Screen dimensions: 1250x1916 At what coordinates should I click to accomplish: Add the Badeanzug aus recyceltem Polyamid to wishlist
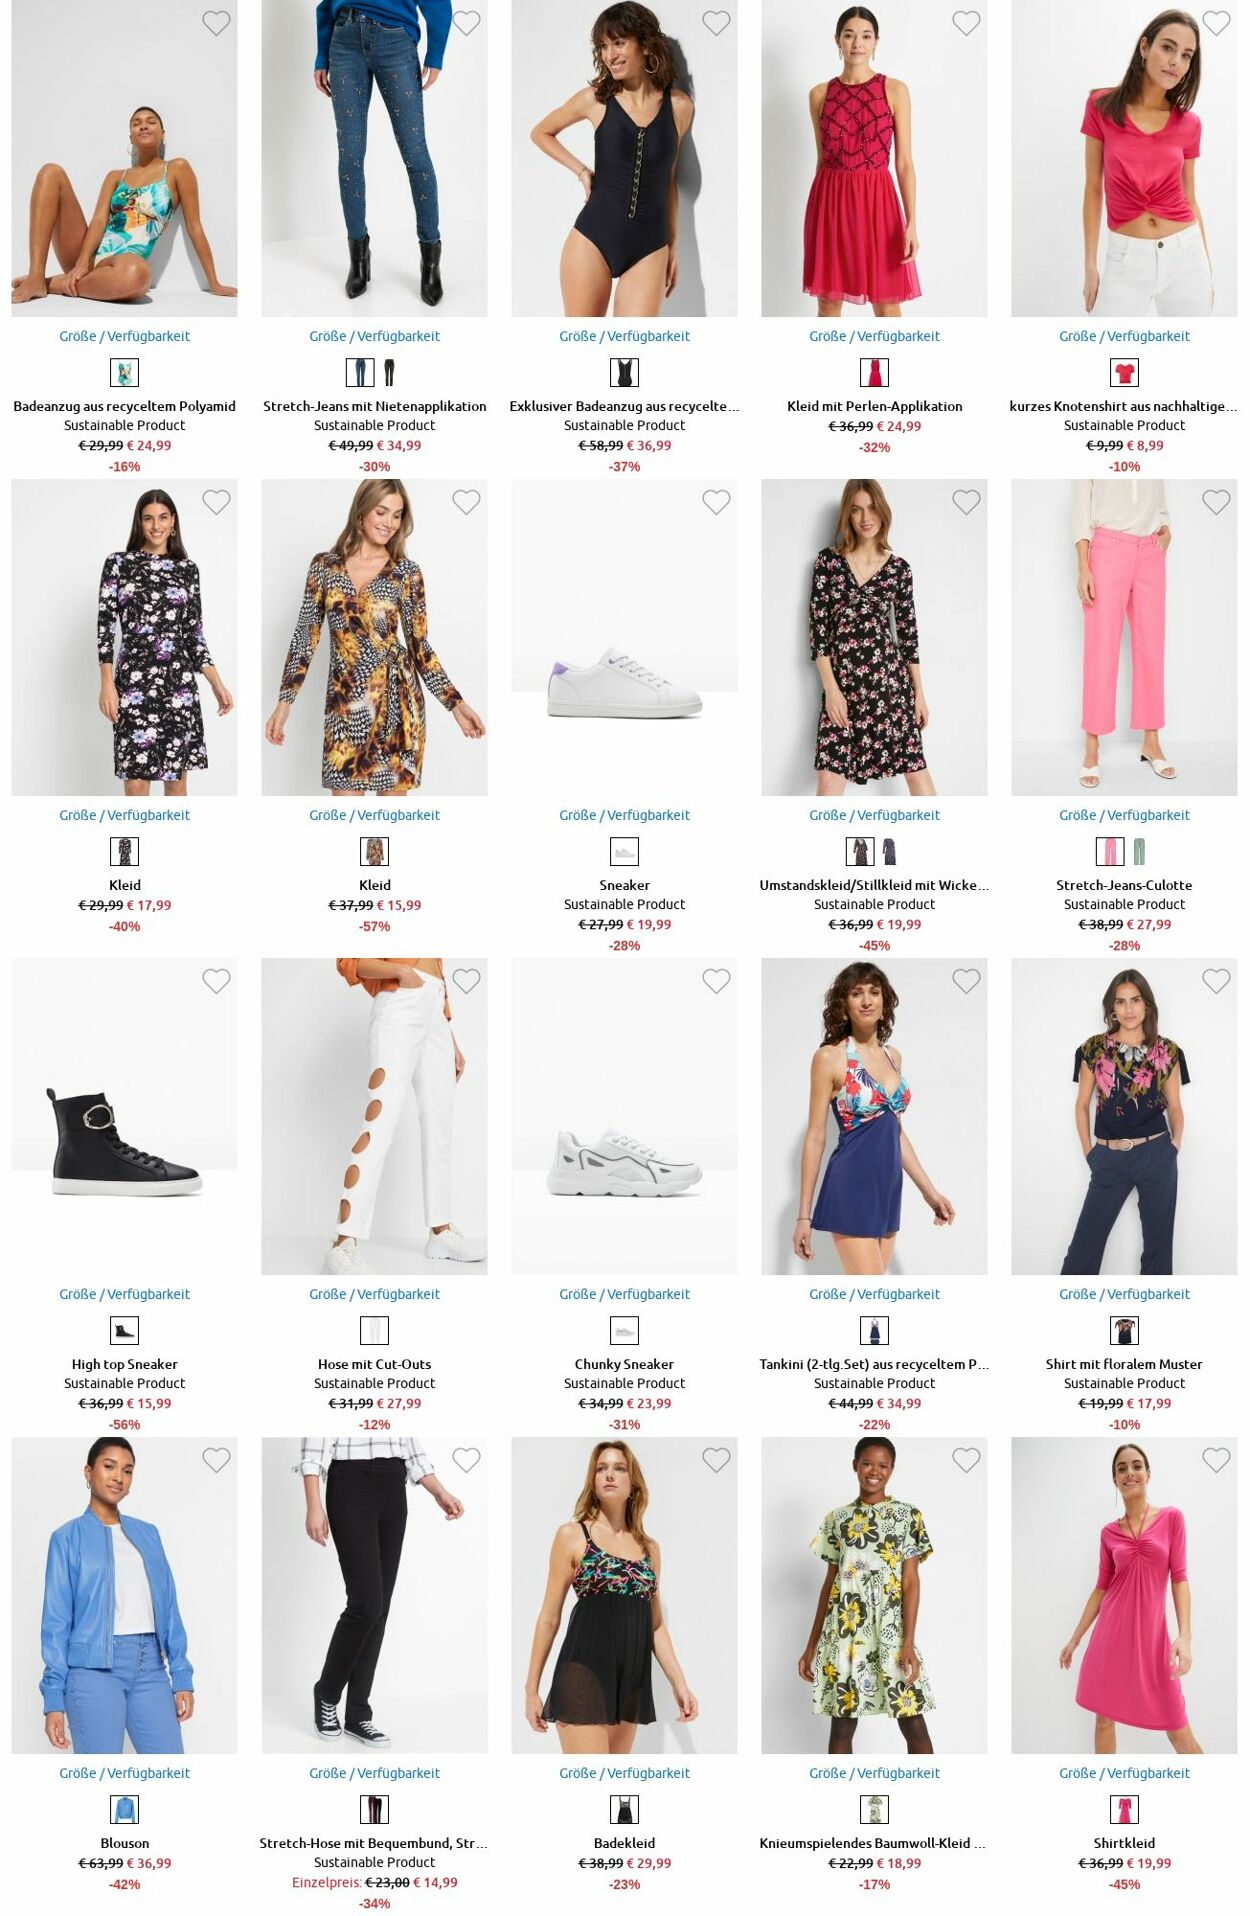pyautogui.click(x=216, y=23)
